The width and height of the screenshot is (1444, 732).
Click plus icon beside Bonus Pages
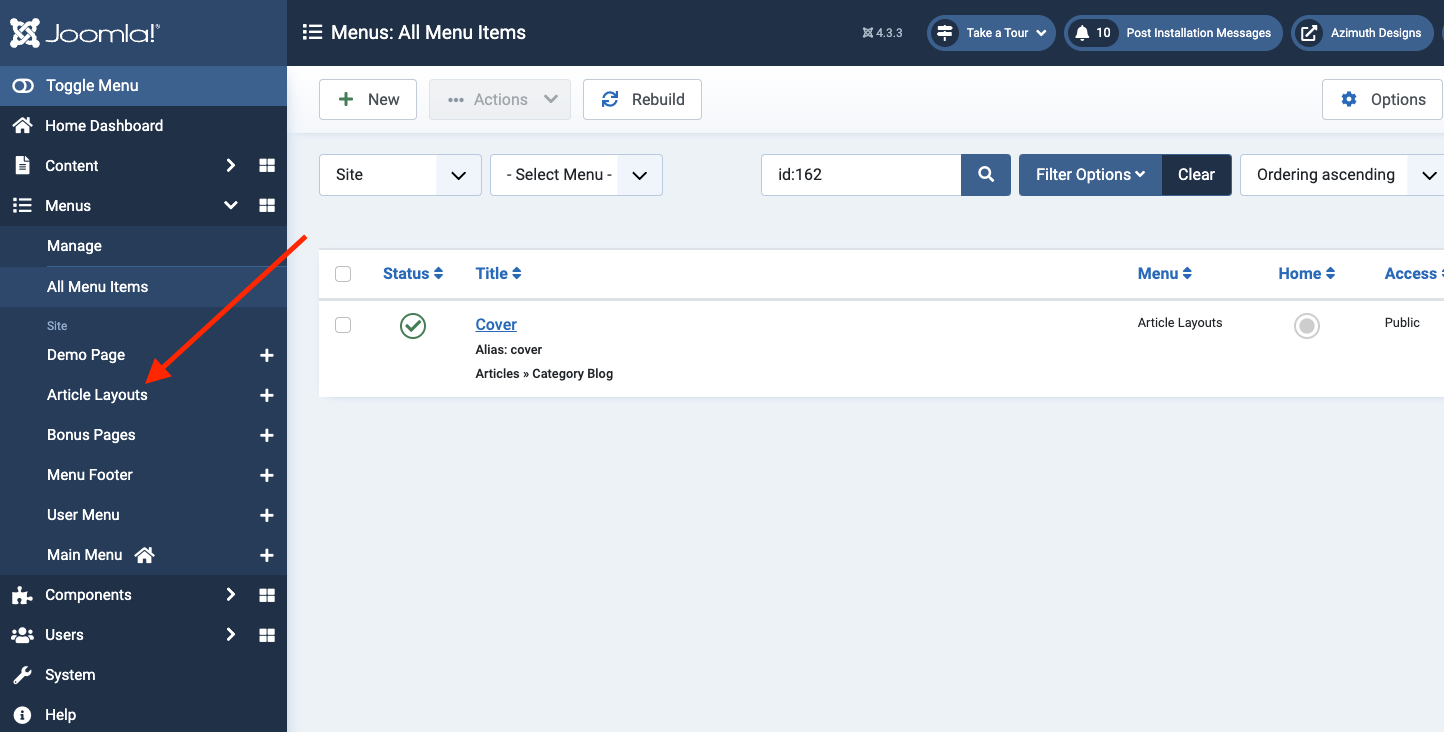pyautogui.click(x=267, y=435)
